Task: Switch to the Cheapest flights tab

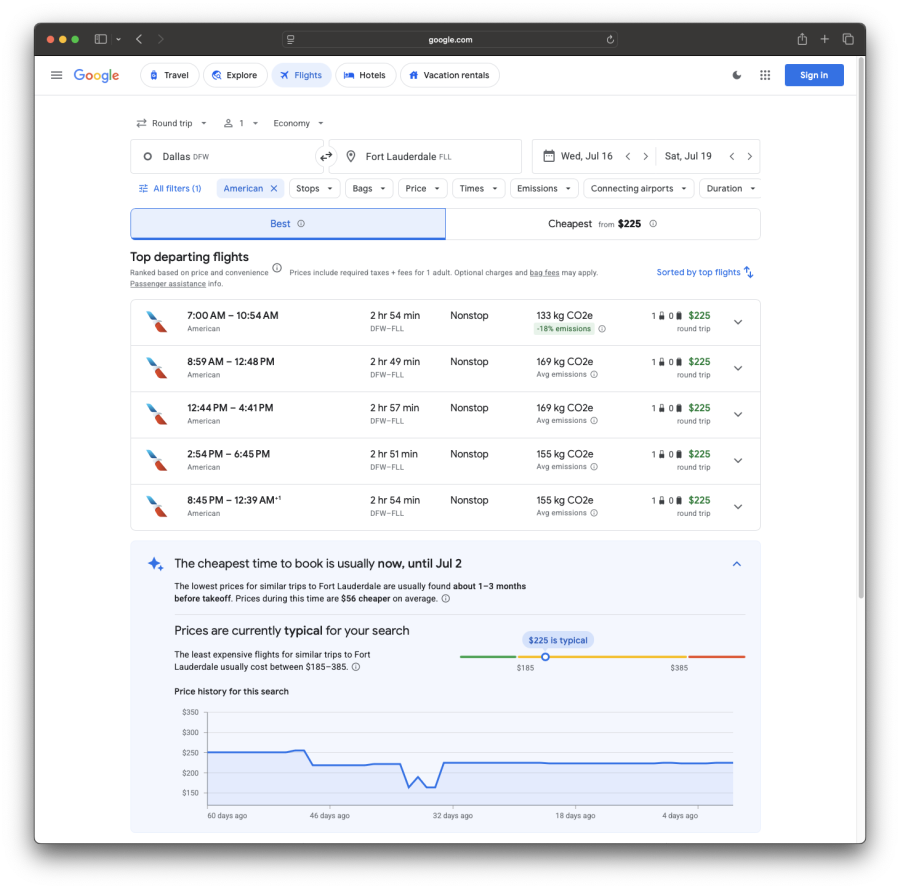Action: pos(603,224)
